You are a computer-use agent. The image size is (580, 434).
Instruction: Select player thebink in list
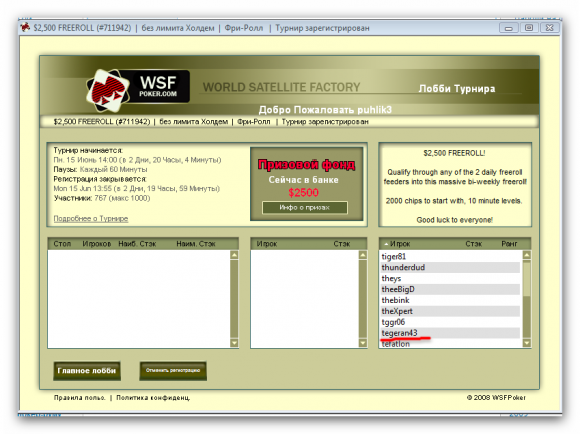[x=451, y=300]
